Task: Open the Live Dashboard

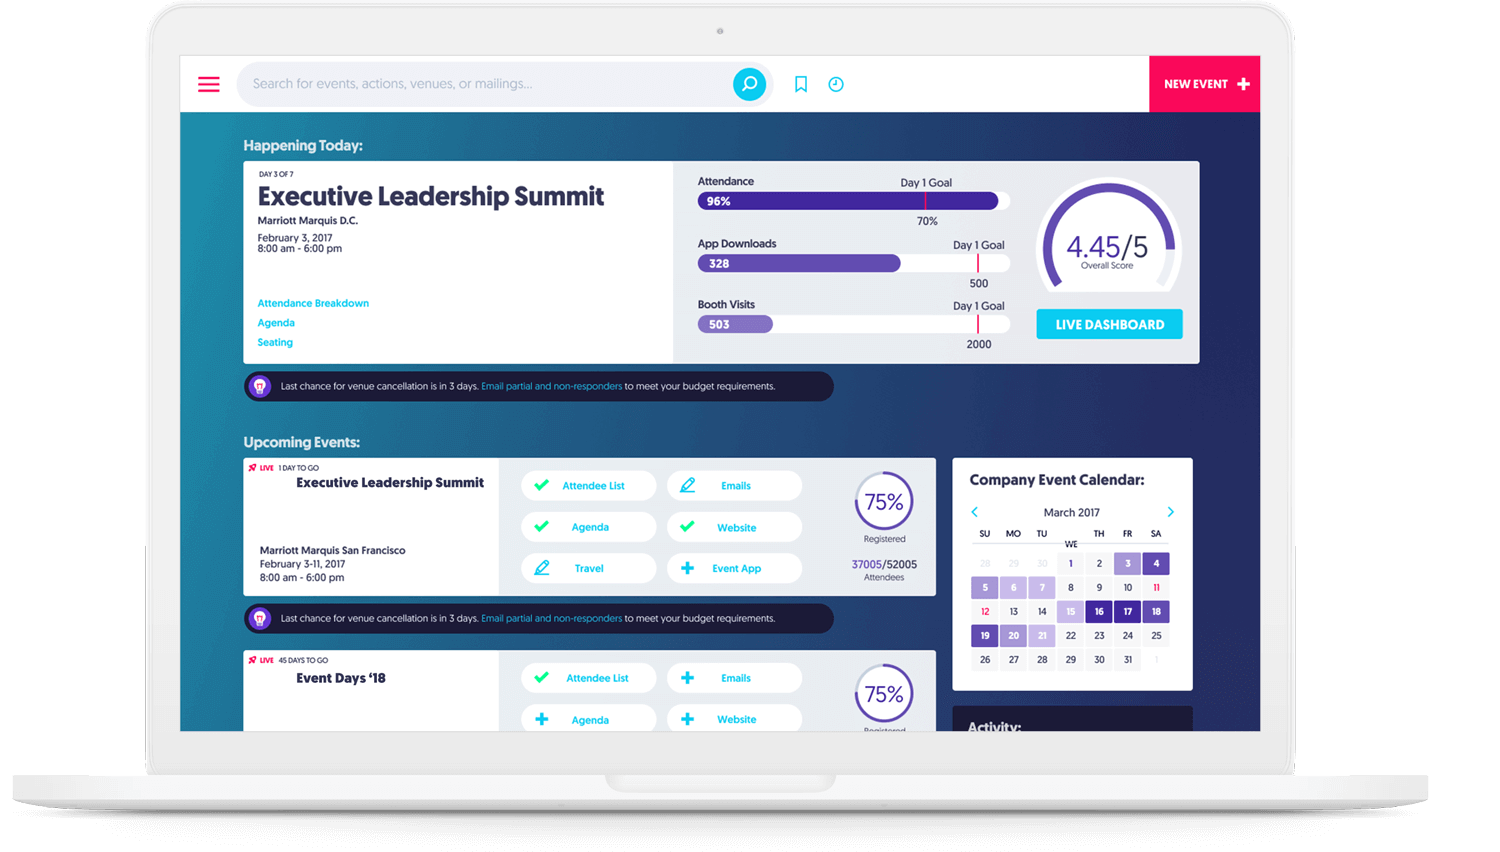Action: [x=1109, y=324]
